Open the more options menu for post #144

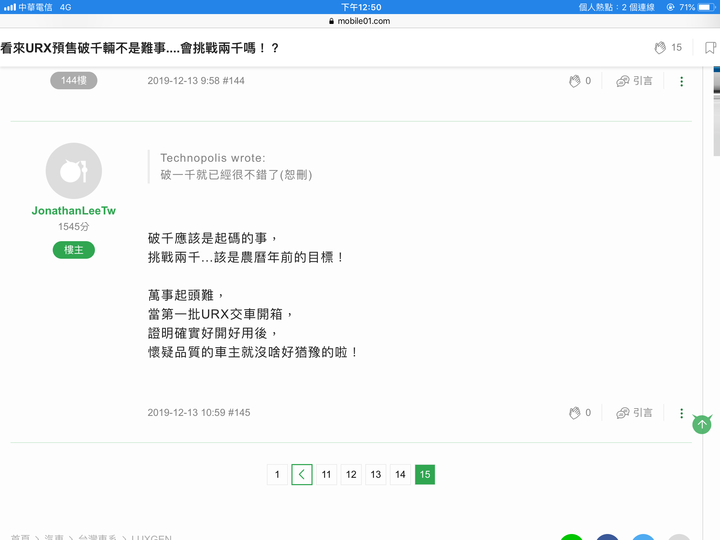[x=681, y=81]
